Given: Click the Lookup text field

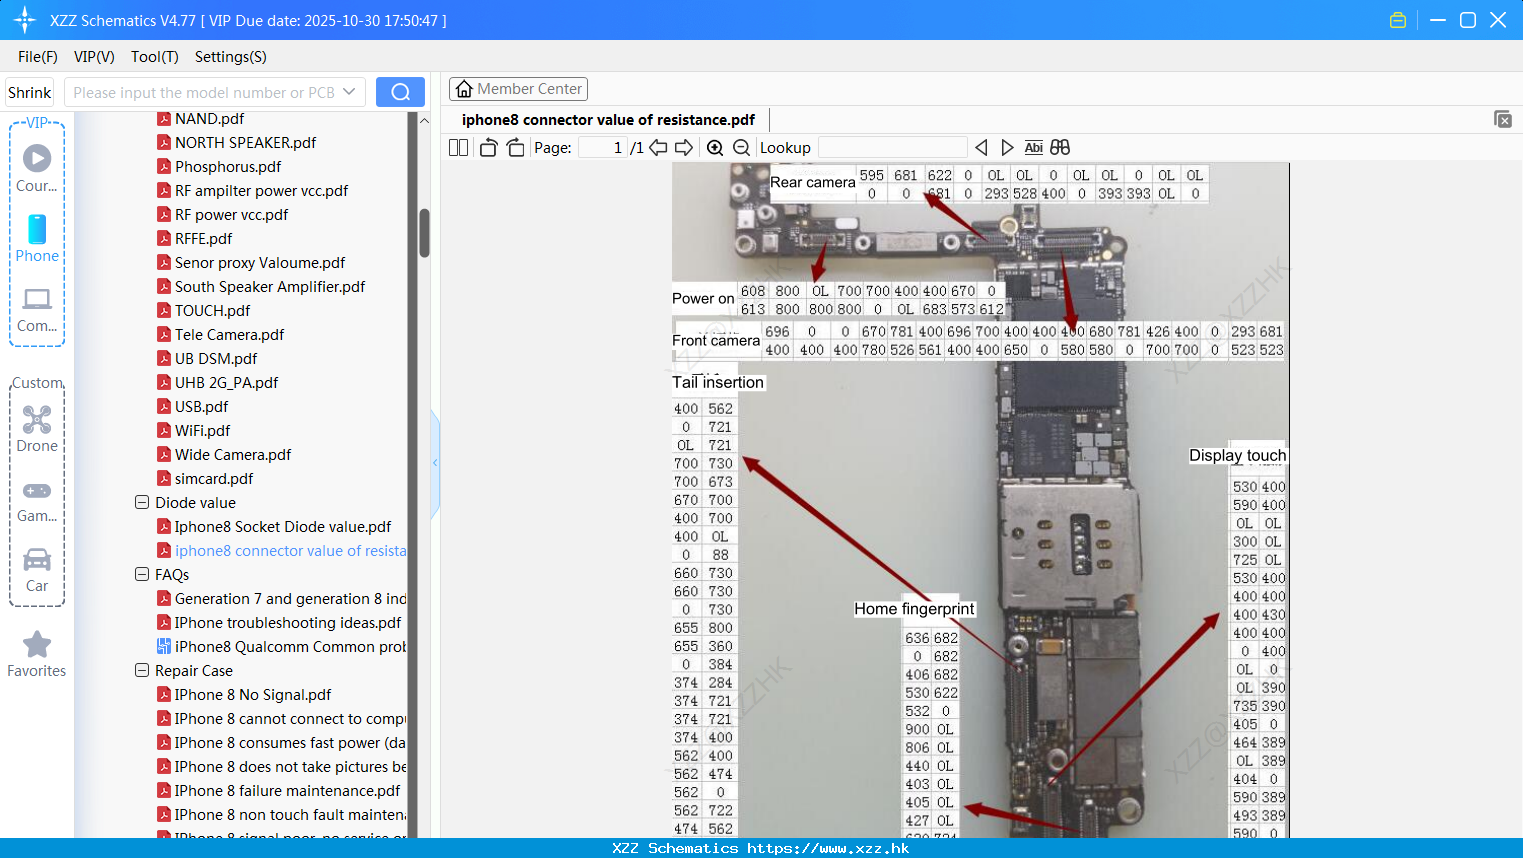Looking at the screenshot, I should click(892, 148).
